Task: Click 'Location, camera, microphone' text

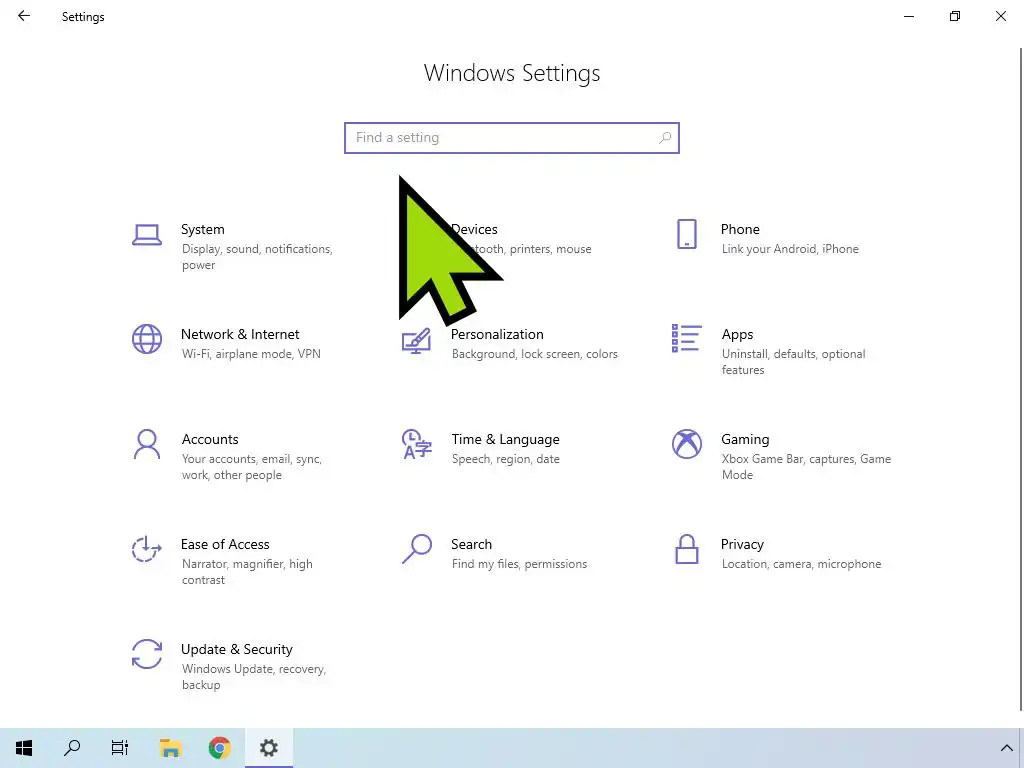Action: click(x=801, y=564)
